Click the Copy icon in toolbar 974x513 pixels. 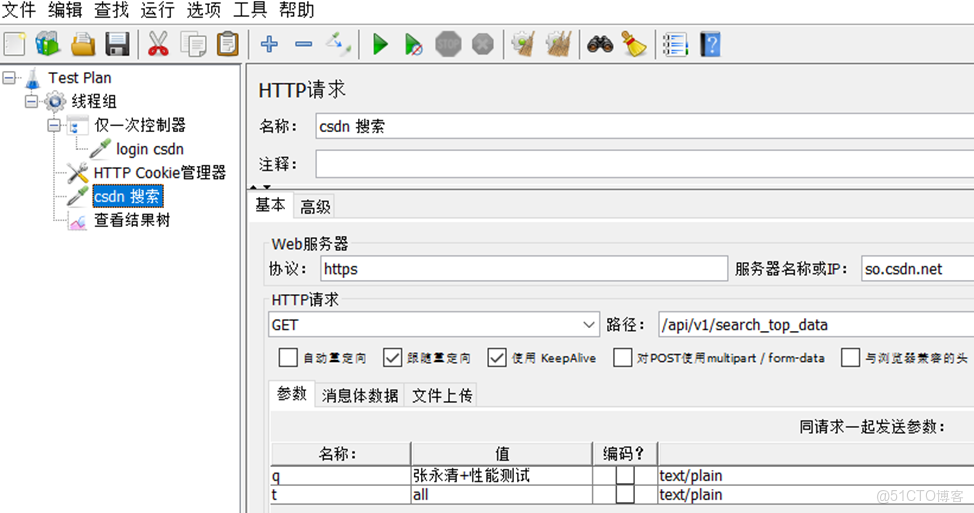click(x=193, y=45)
